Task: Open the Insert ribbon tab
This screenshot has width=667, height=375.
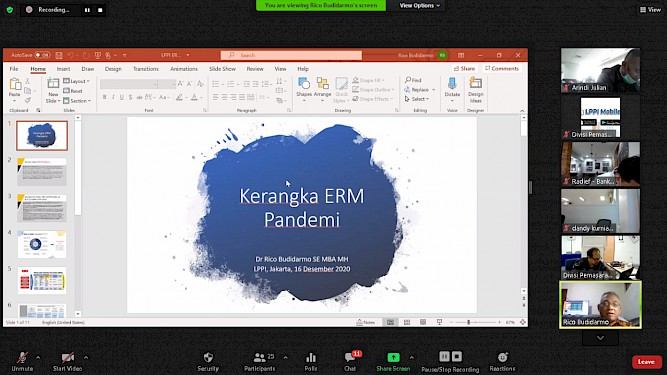Action: tap(63, 69)
